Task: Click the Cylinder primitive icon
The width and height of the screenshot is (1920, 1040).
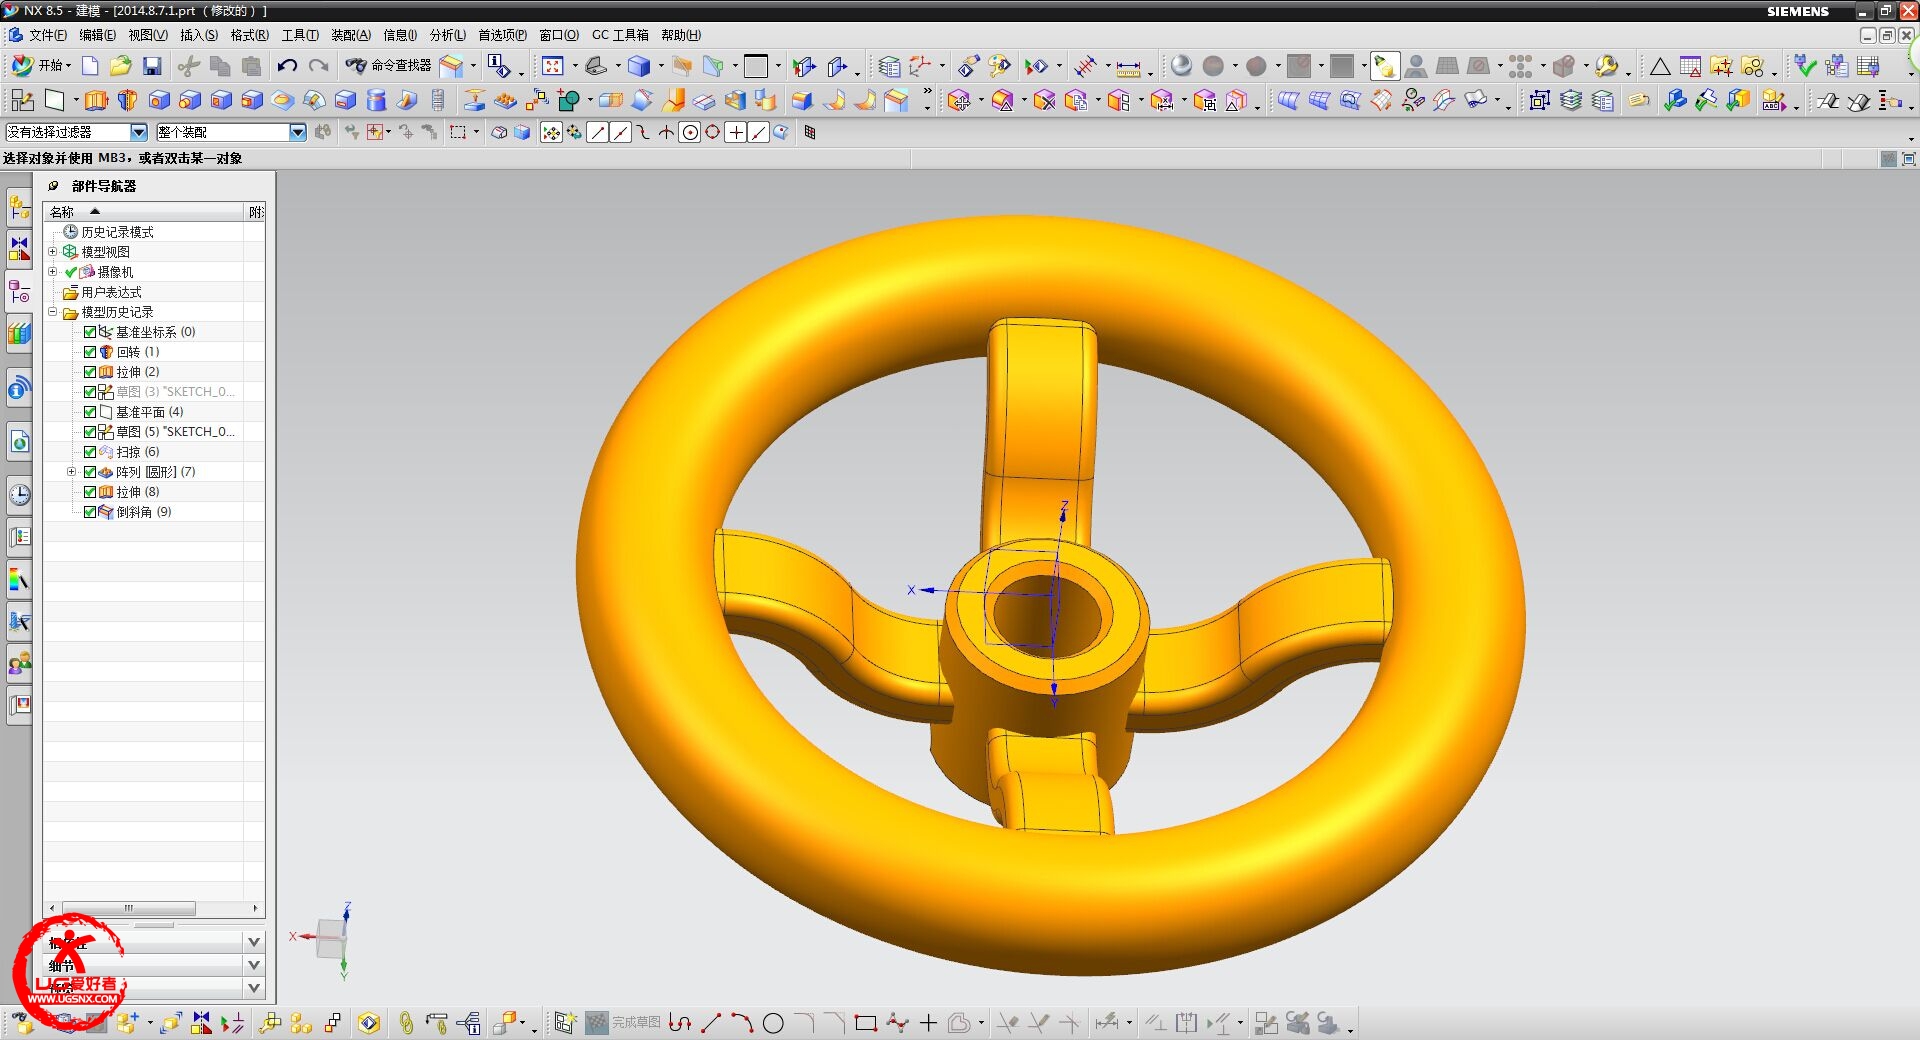Action: (376, 100)
